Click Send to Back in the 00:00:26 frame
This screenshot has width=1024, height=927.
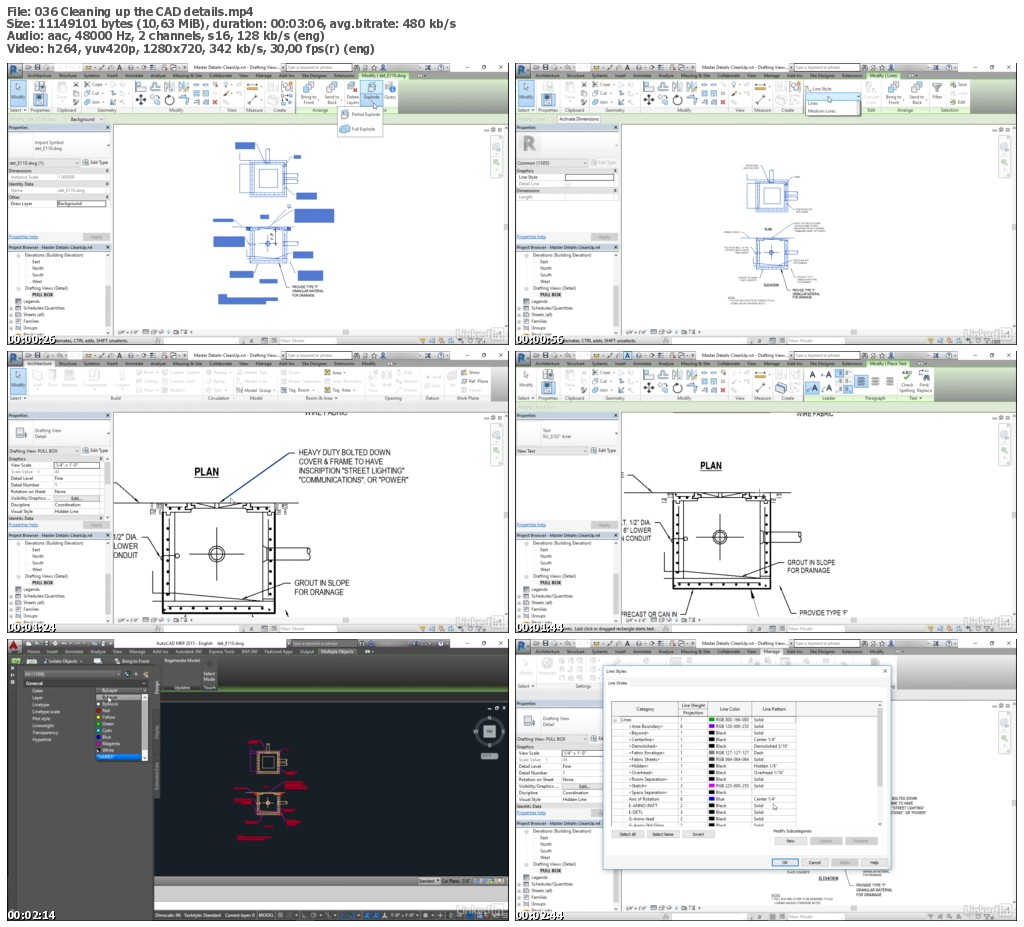pos(332,91)
